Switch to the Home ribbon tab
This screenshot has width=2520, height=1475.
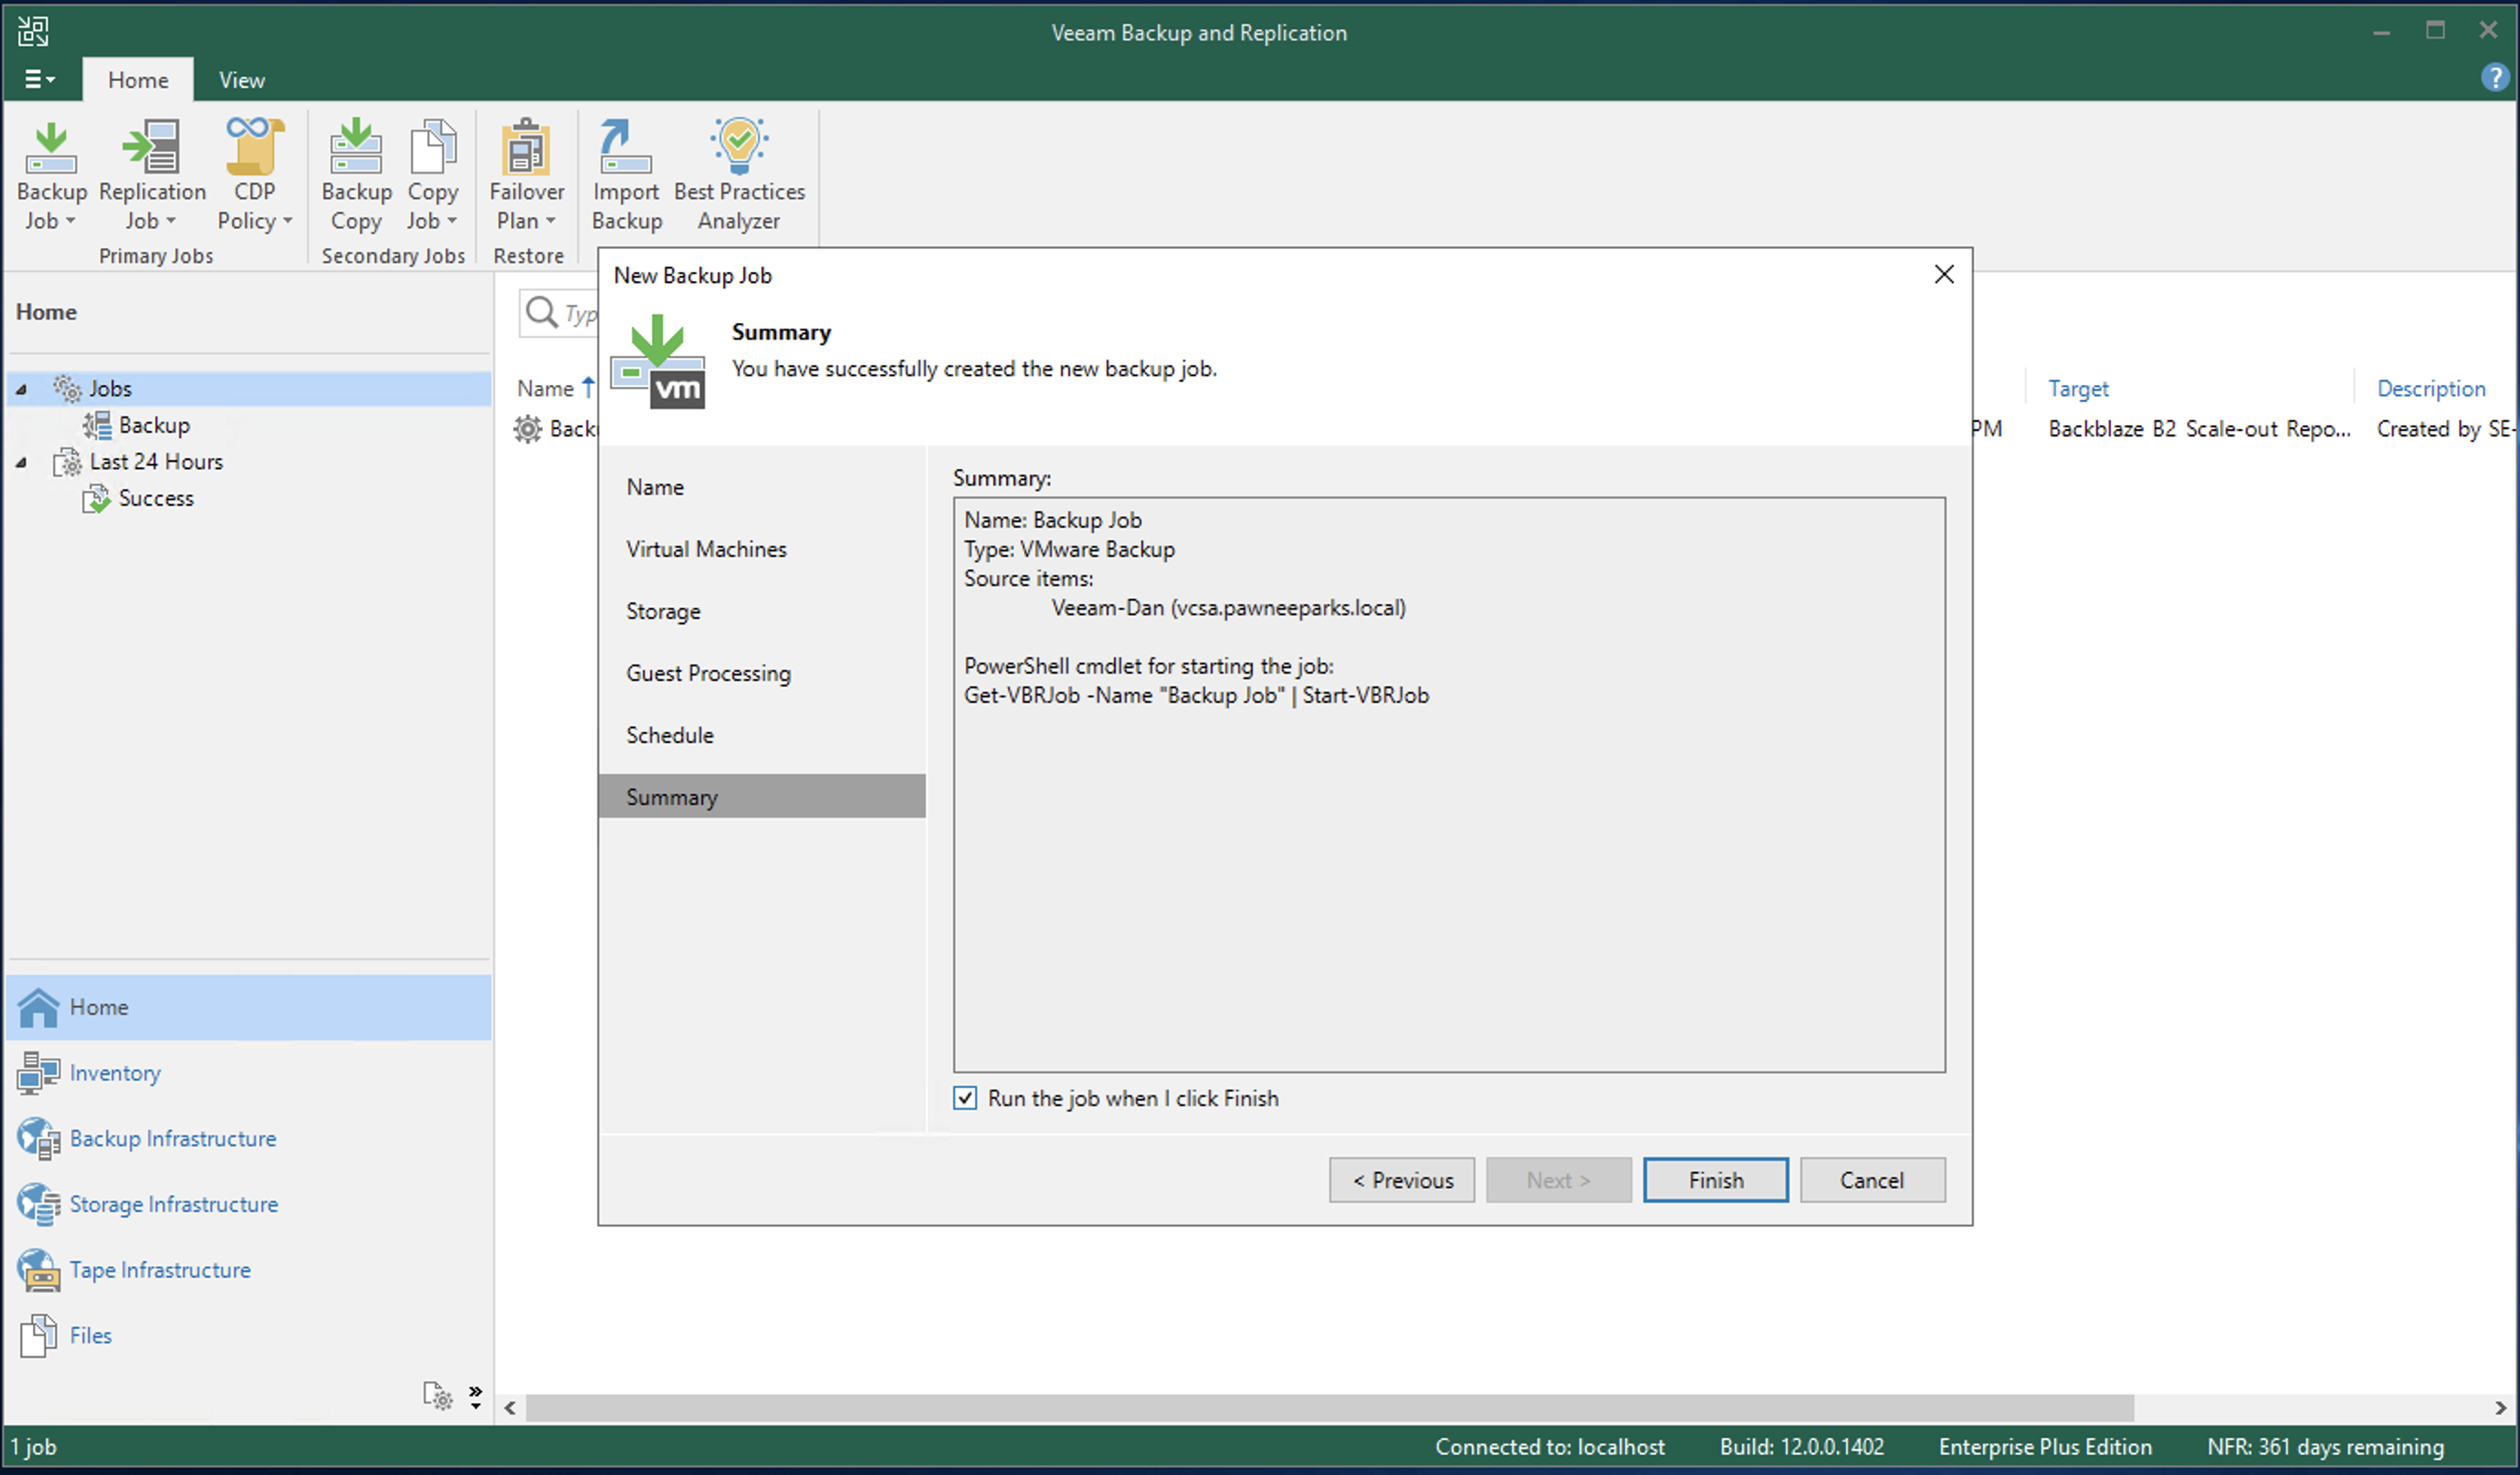coord(138,80)
